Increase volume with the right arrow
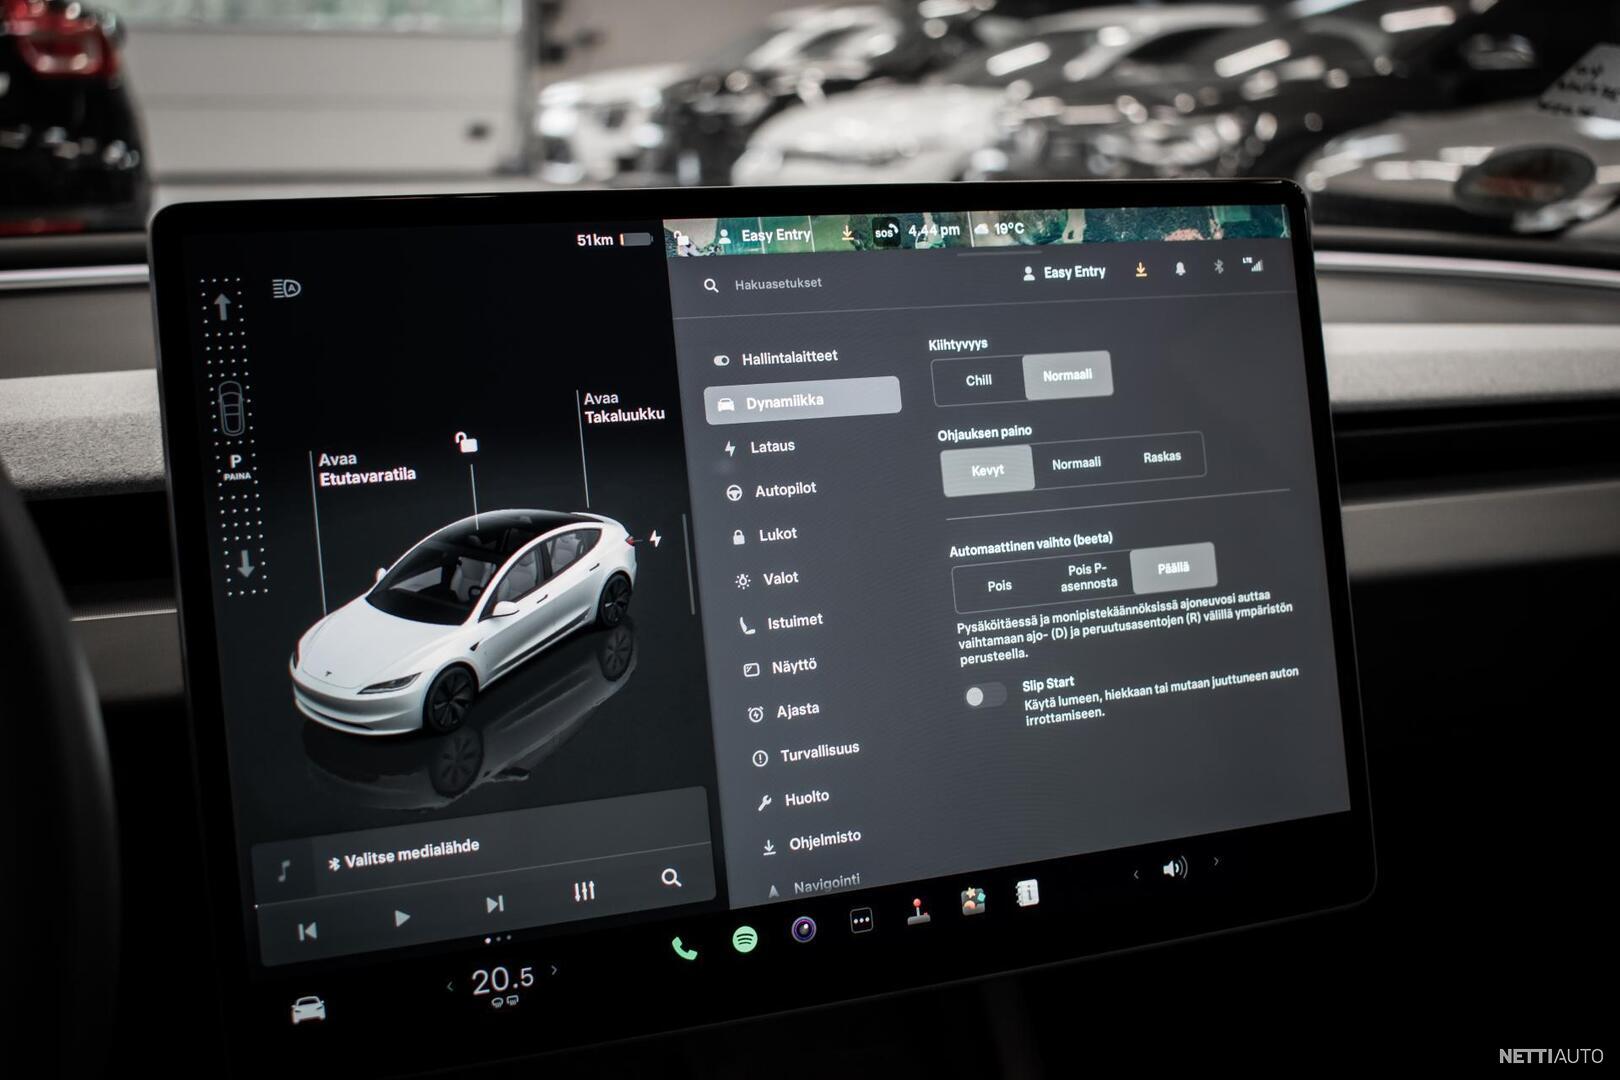This screenshot has height=1080, width=1620. pyautogui.click(x=1216, y=861)
